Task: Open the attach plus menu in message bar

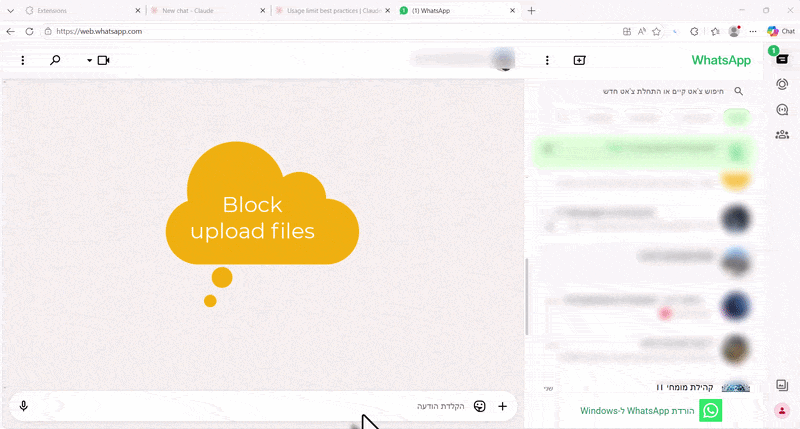Action: tap(503, 406)
